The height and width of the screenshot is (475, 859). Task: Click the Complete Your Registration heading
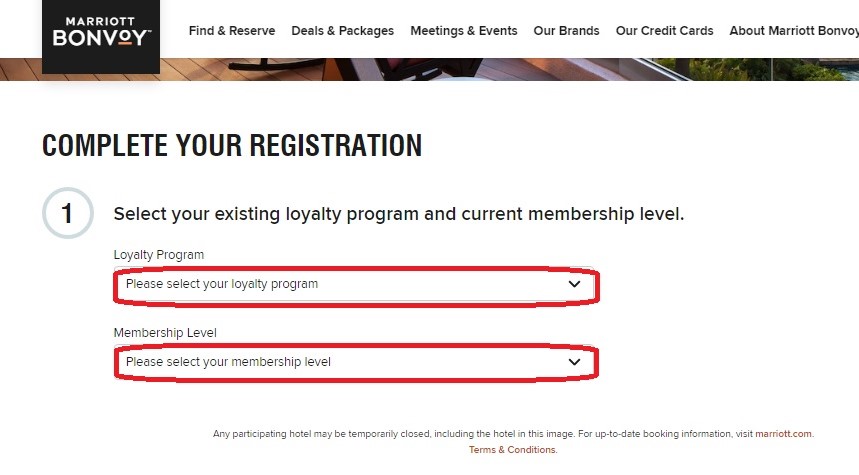coord(232,146)
